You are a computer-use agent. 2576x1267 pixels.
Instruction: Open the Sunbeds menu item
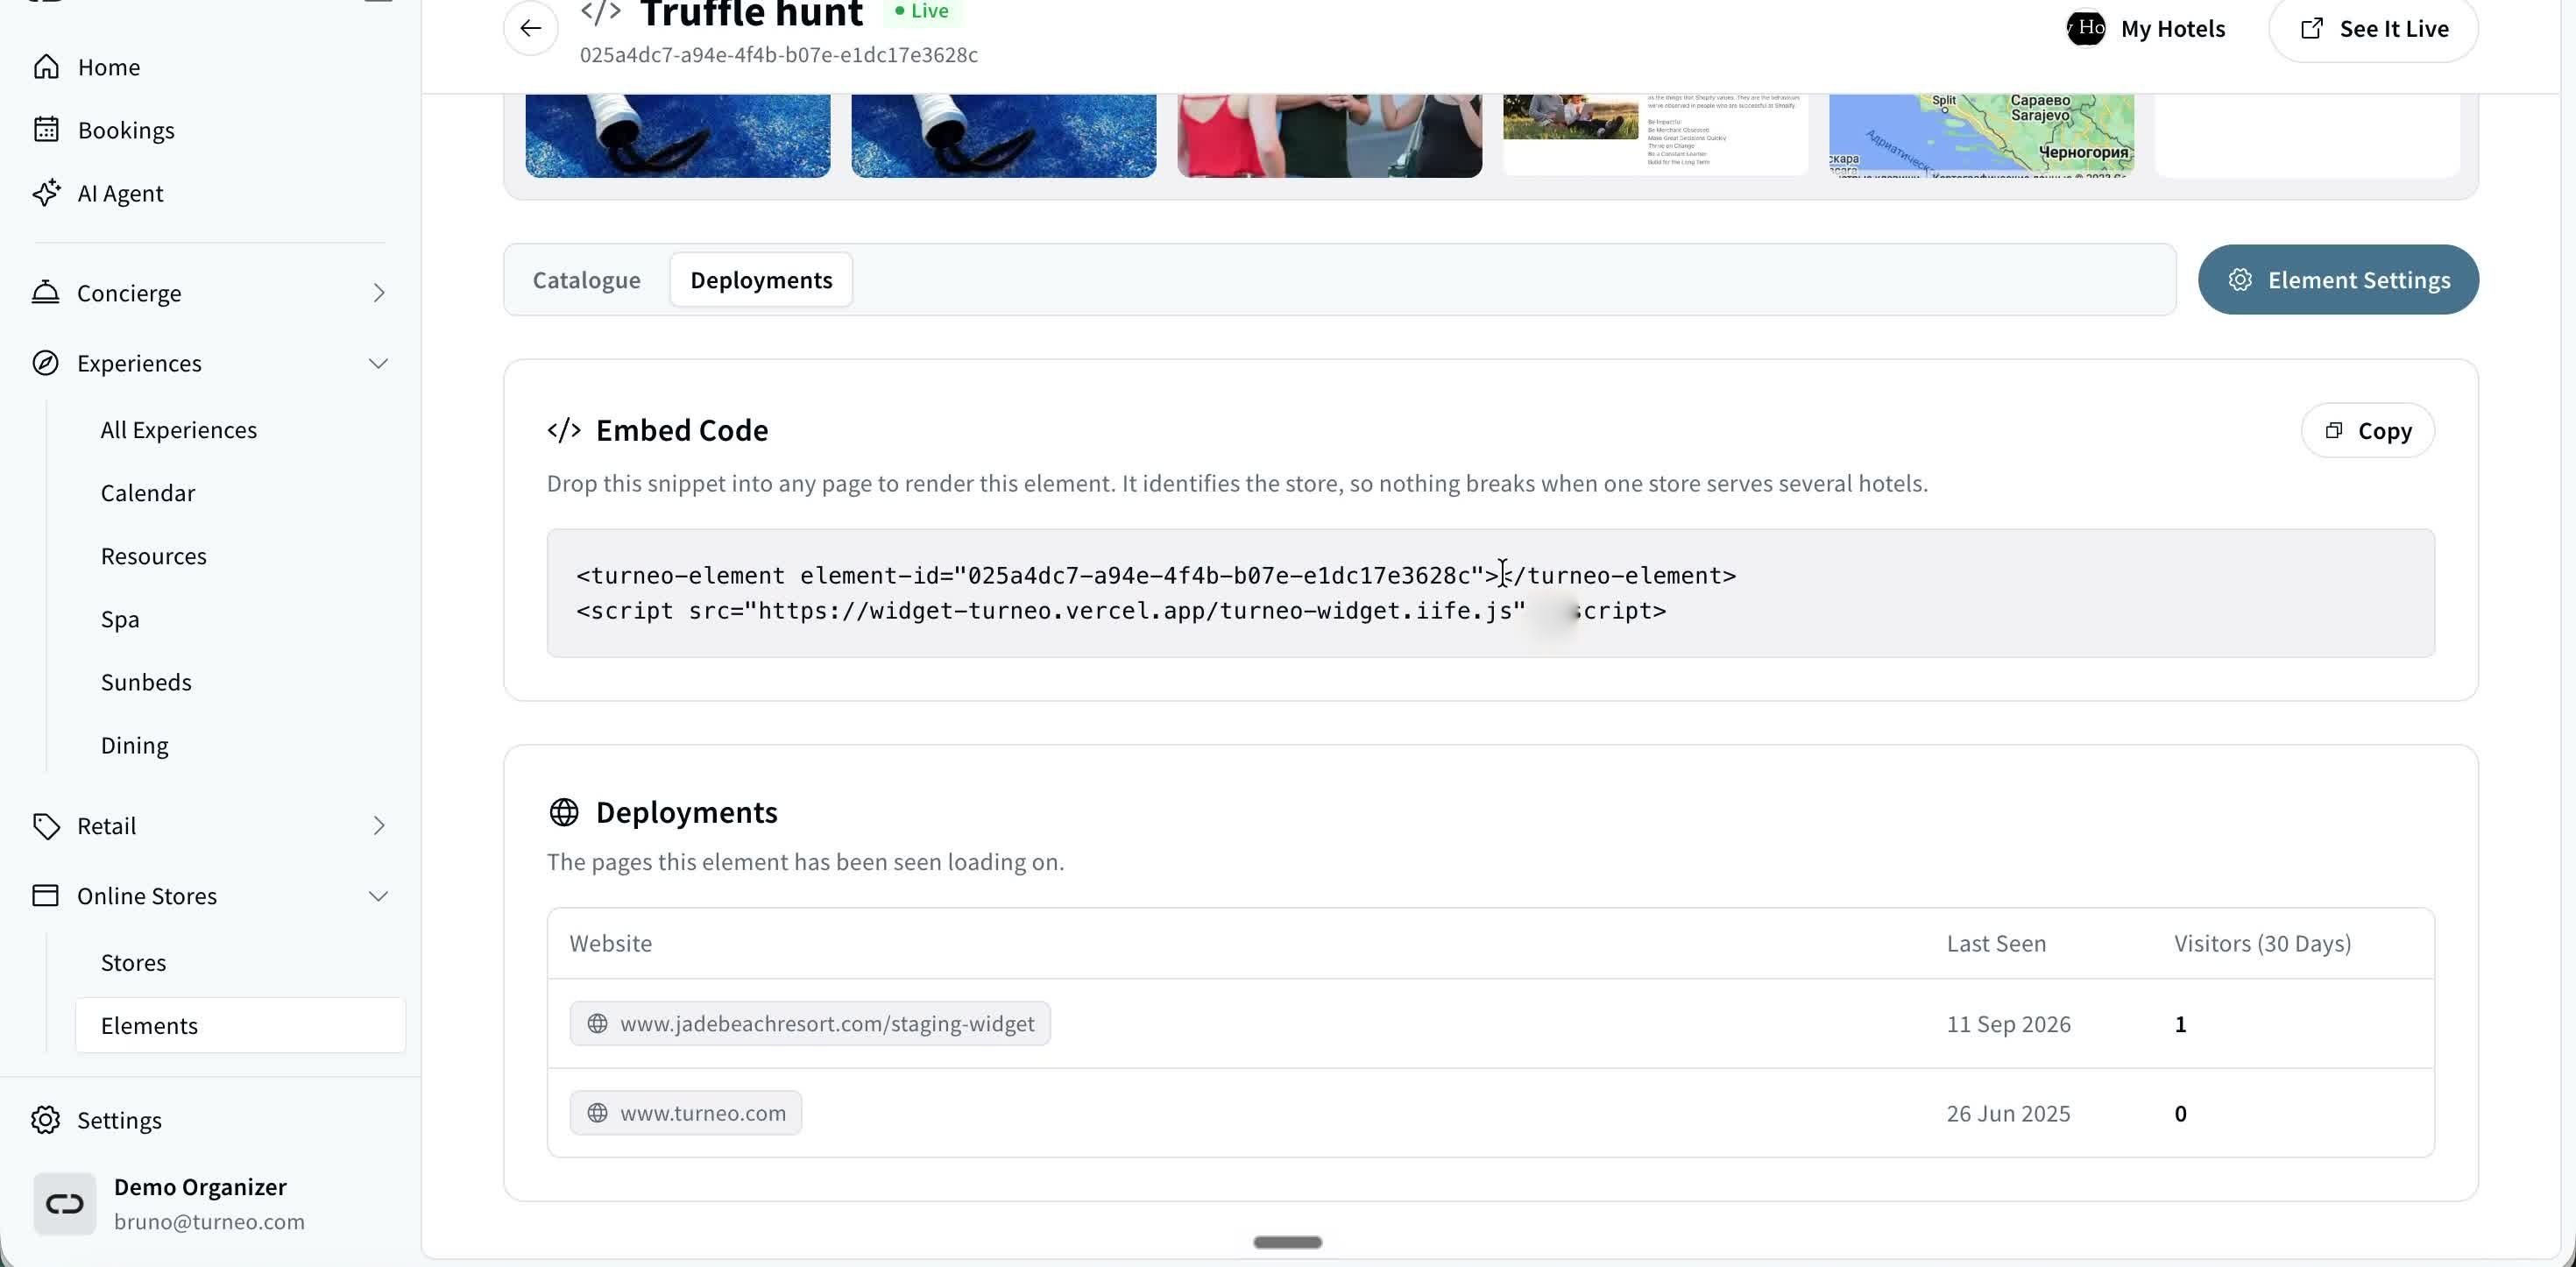pyautogui.click(x=146, y=682)
